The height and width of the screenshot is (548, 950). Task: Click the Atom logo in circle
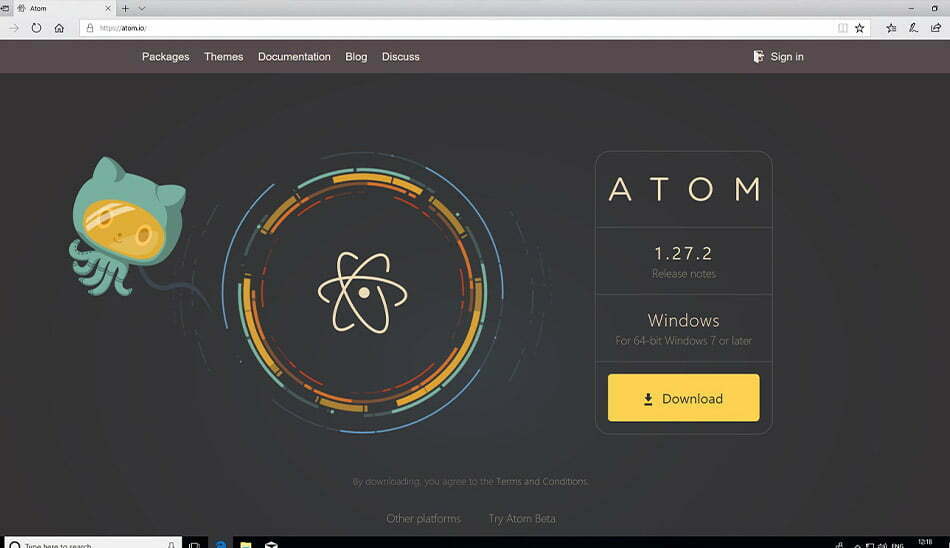click(x=363, y=292)
